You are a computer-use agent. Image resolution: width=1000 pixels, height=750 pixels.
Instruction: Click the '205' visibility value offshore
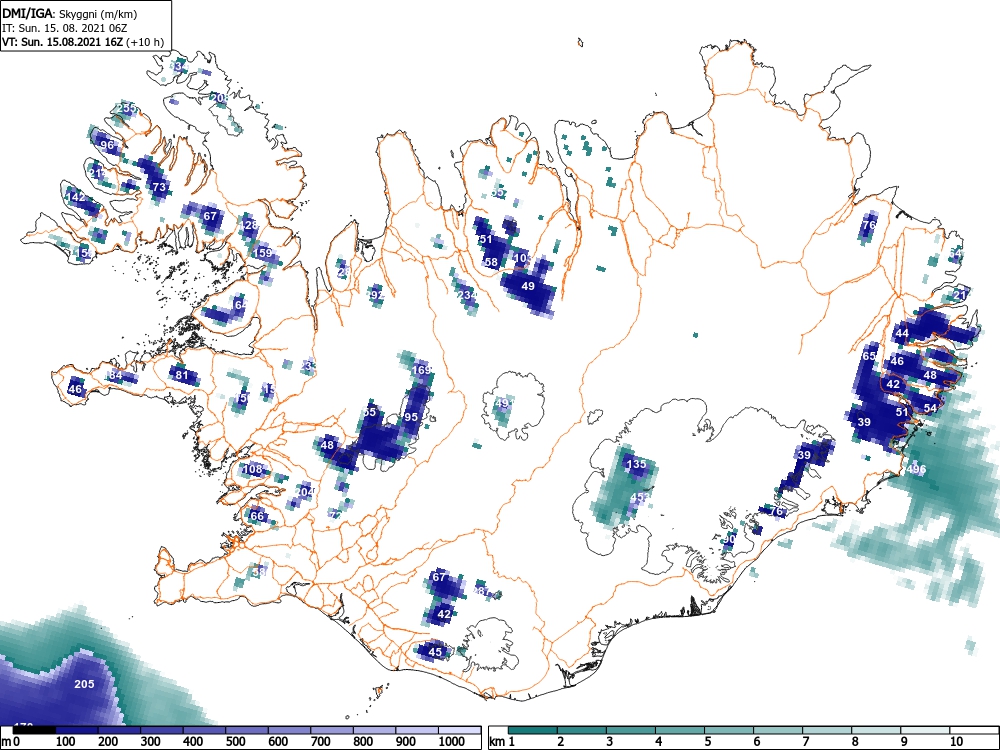point(84,684)
